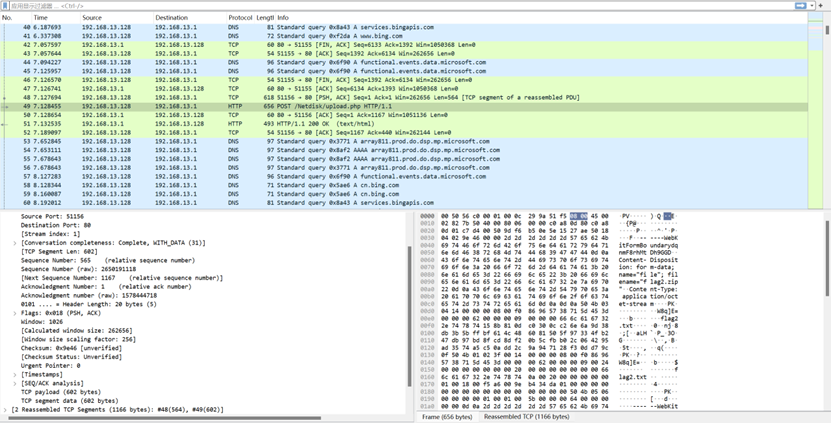Click the display filter bookmark icon

(5, 5)
